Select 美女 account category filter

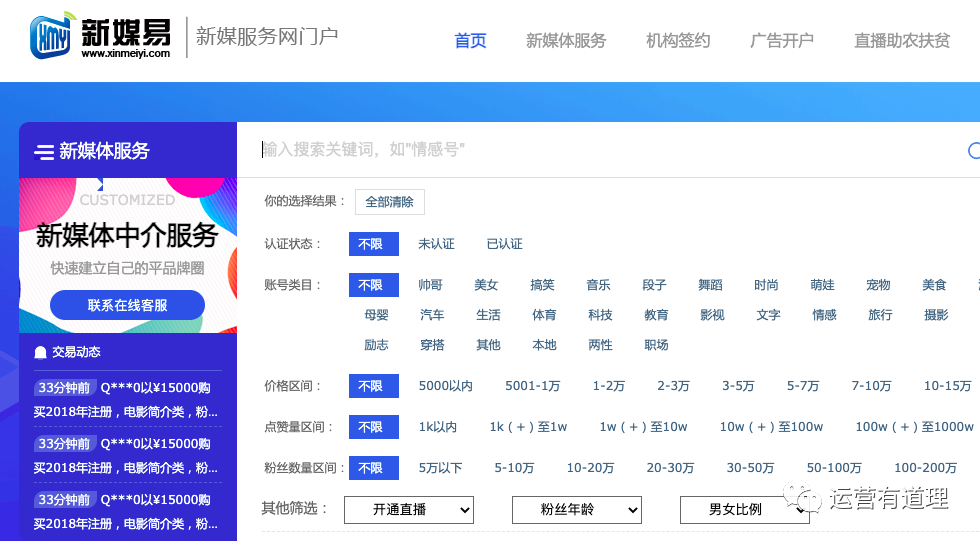(486, 285)
